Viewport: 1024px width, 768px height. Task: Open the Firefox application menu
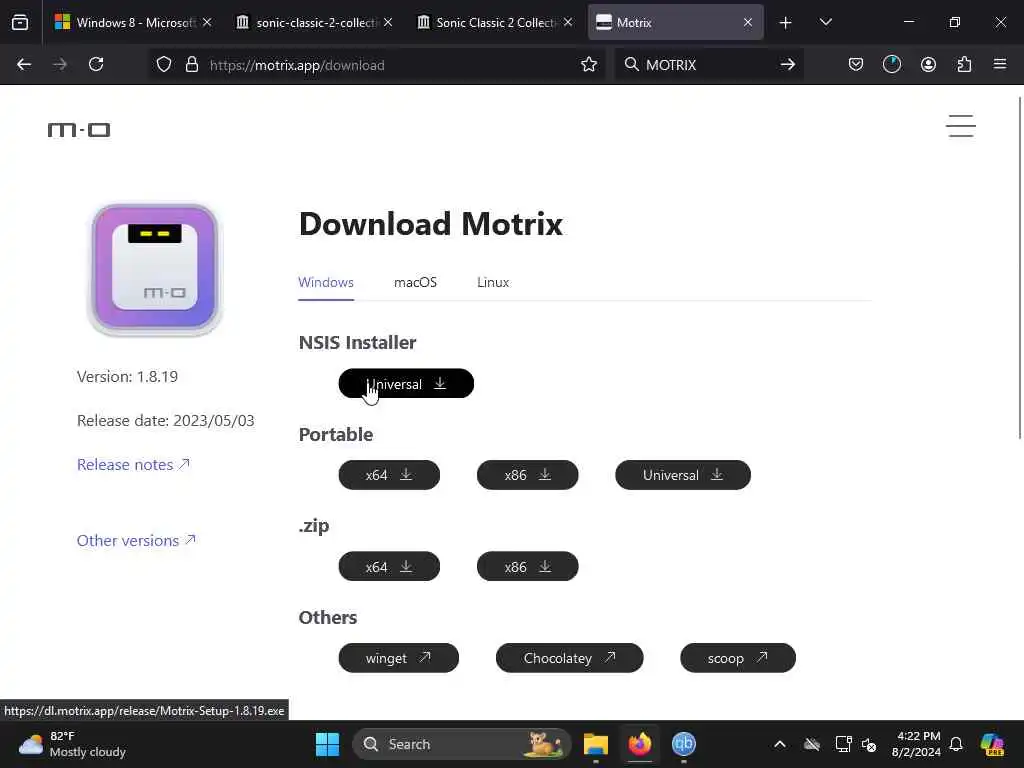[1000, 65]
